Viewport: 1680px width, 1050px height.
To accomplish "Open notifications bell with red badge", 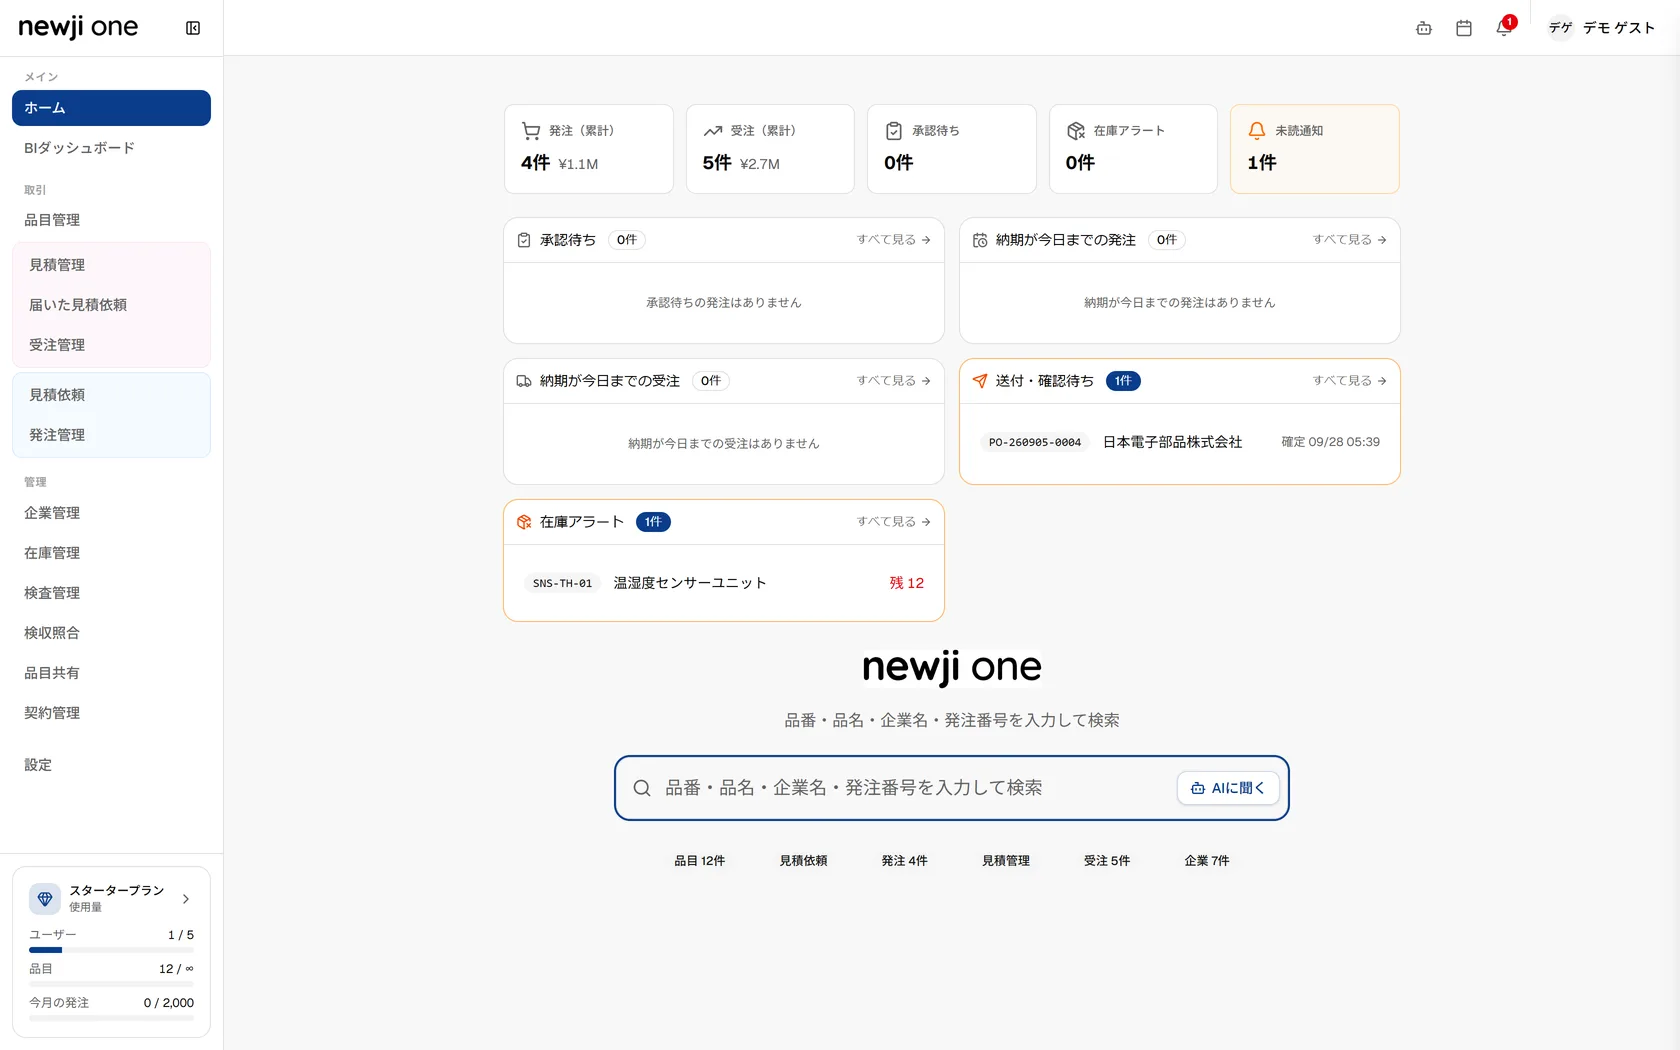I will [x=1504, y=27].
